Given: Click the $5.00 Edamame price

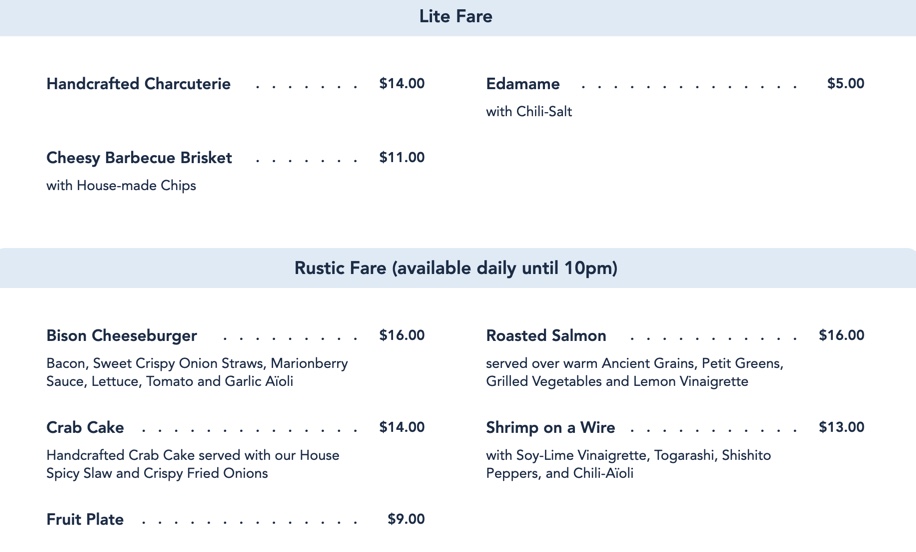Looking at the screenshot, I should click(x=845, y=84).
